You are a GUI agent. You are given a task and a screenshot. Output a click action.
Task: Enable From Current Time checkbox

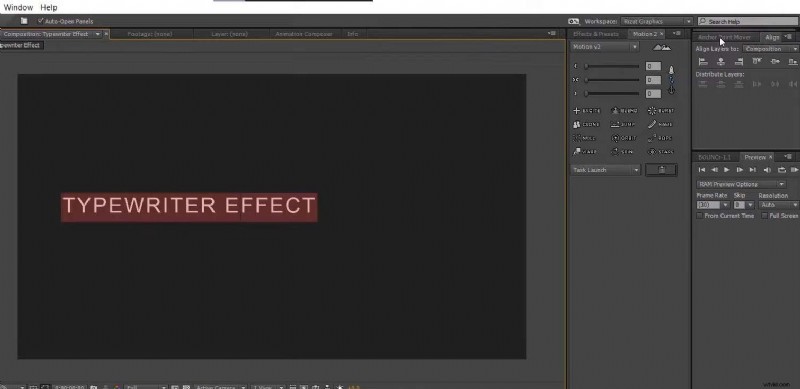(699, 216)
